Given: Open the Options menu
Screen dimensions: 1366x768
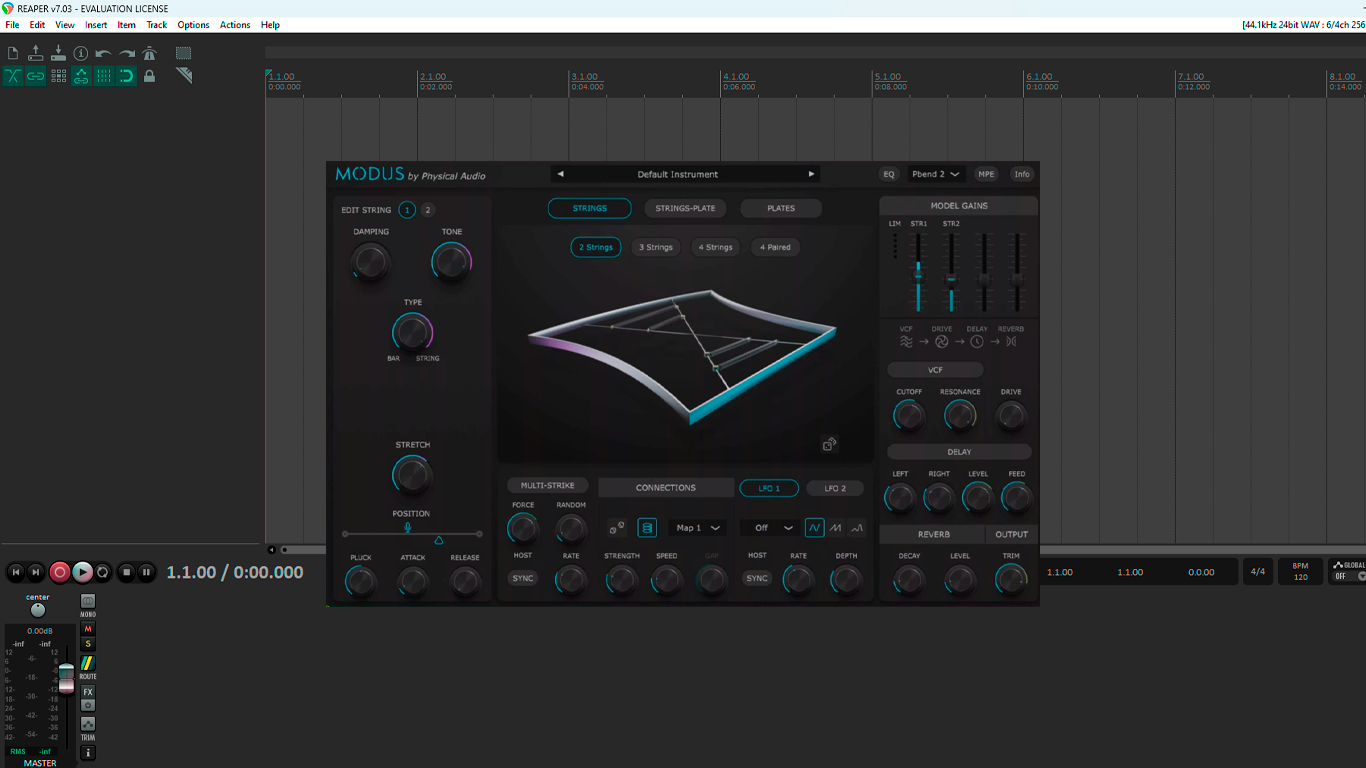Looking at the screenshot, I should 193,25.
